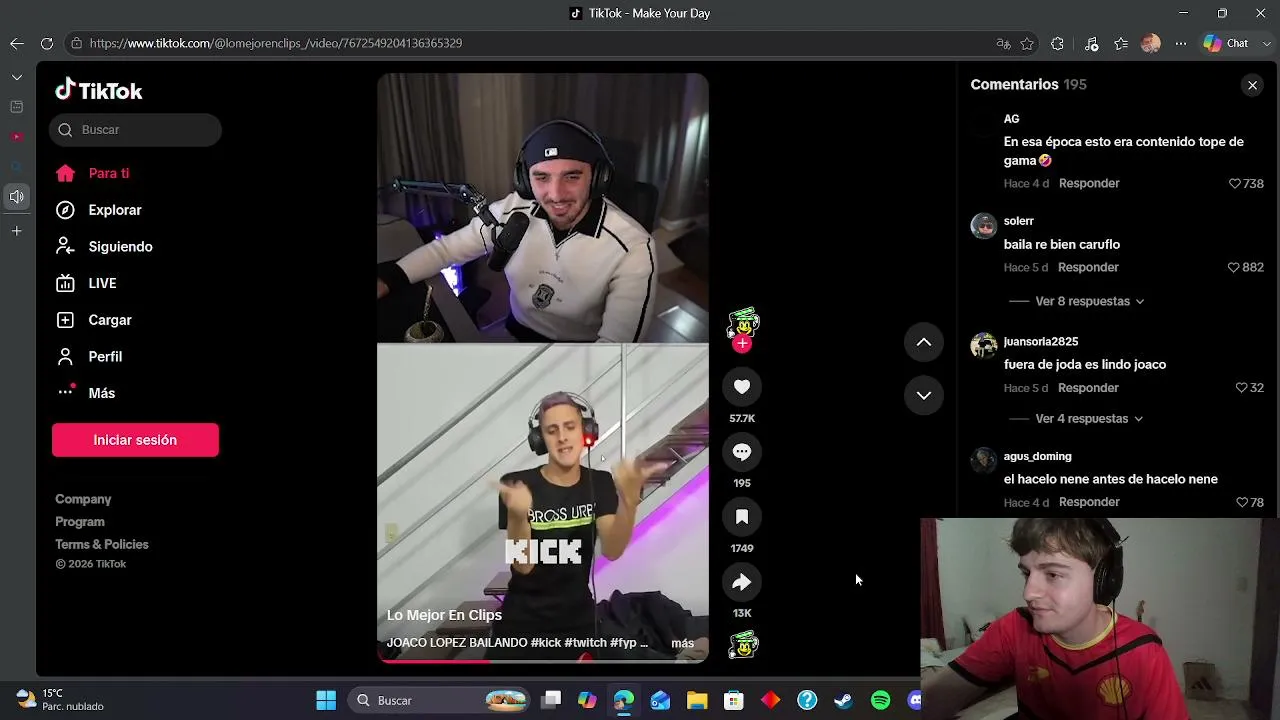Open comments via the speech bubble icon
Screen dimensions: 1280x720
(742, 452)
